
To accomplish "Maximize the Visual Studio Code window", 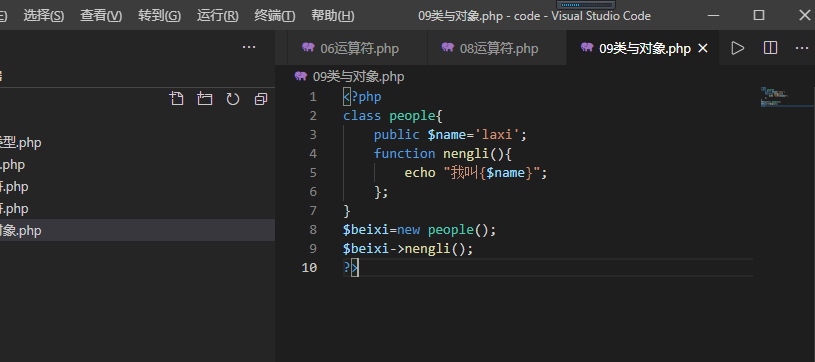I will click(759, 15).
